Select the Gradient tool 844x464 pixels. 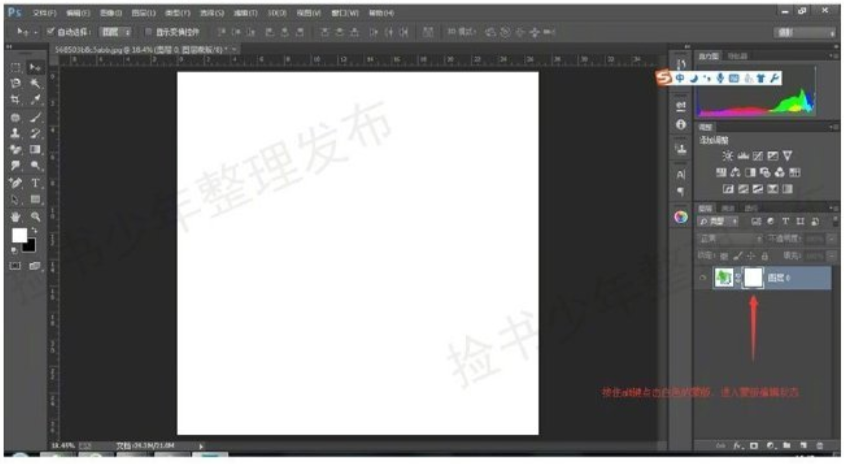click(35, 150)
